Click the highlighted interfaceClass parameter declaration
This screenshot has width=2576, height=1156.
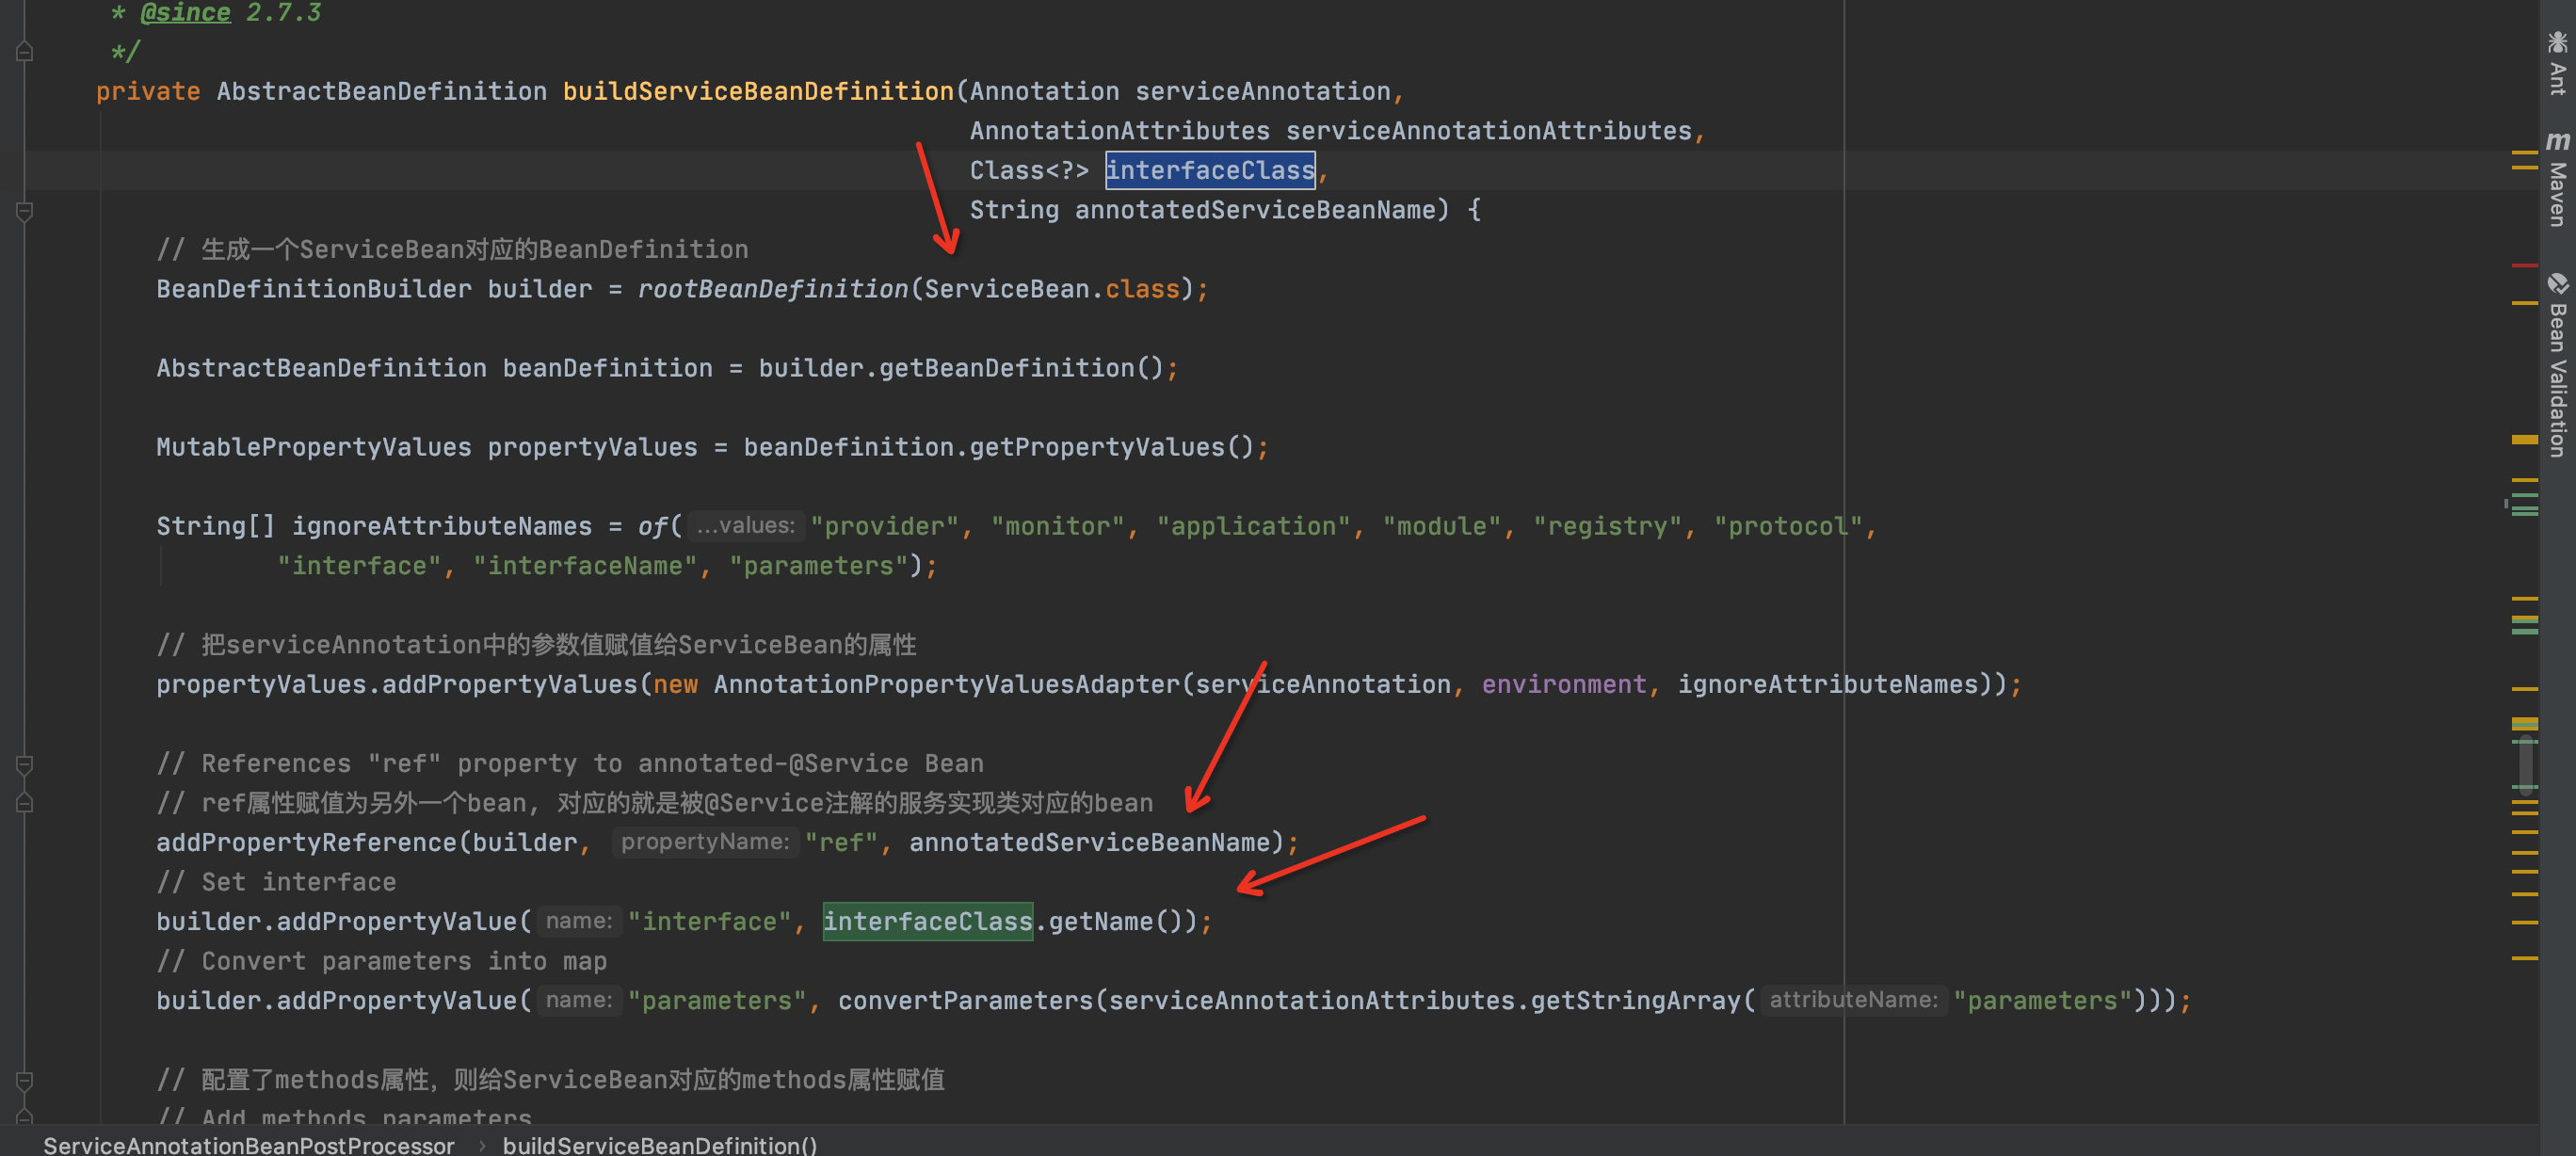pos(1209,170)
